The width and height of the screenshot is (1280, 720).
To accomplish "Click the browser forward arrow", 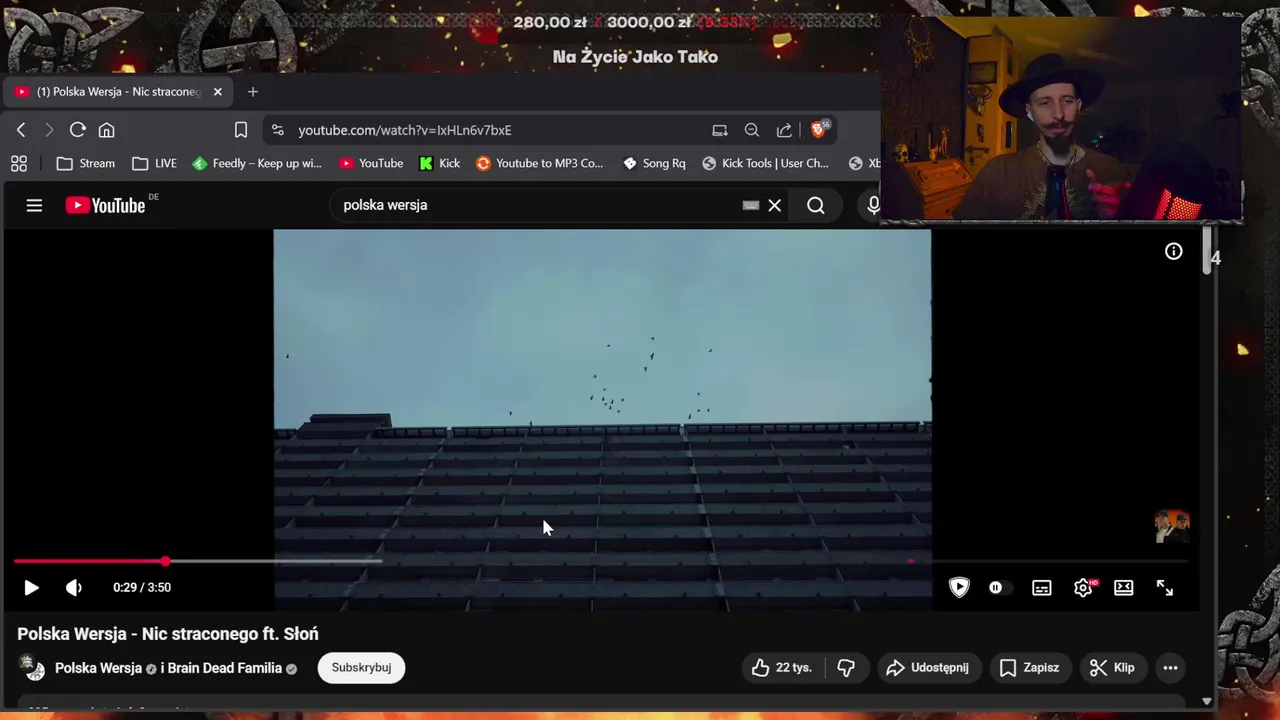I will [49, 130].
